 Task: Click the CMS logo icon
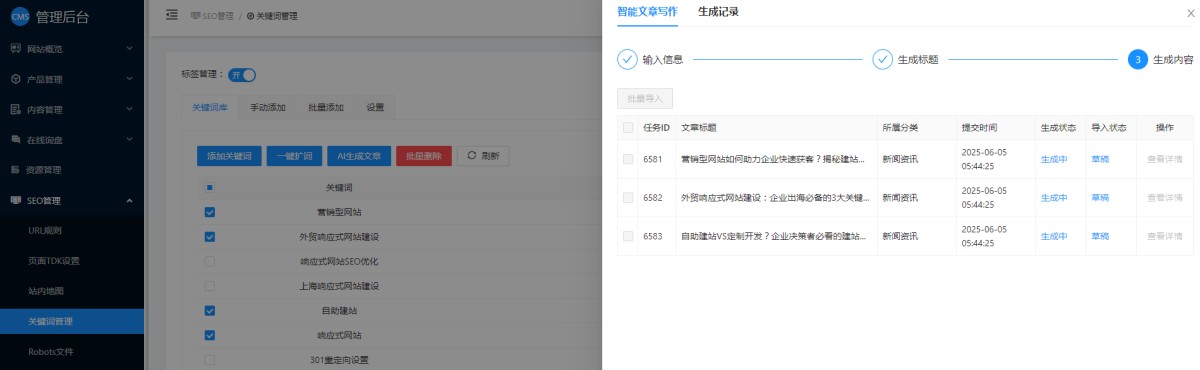[x=19, y=16]
